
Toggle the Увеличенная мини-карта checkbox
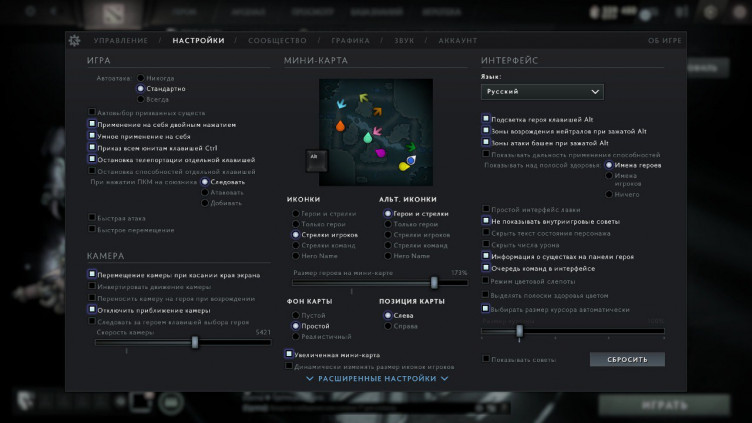pos(289,354)
